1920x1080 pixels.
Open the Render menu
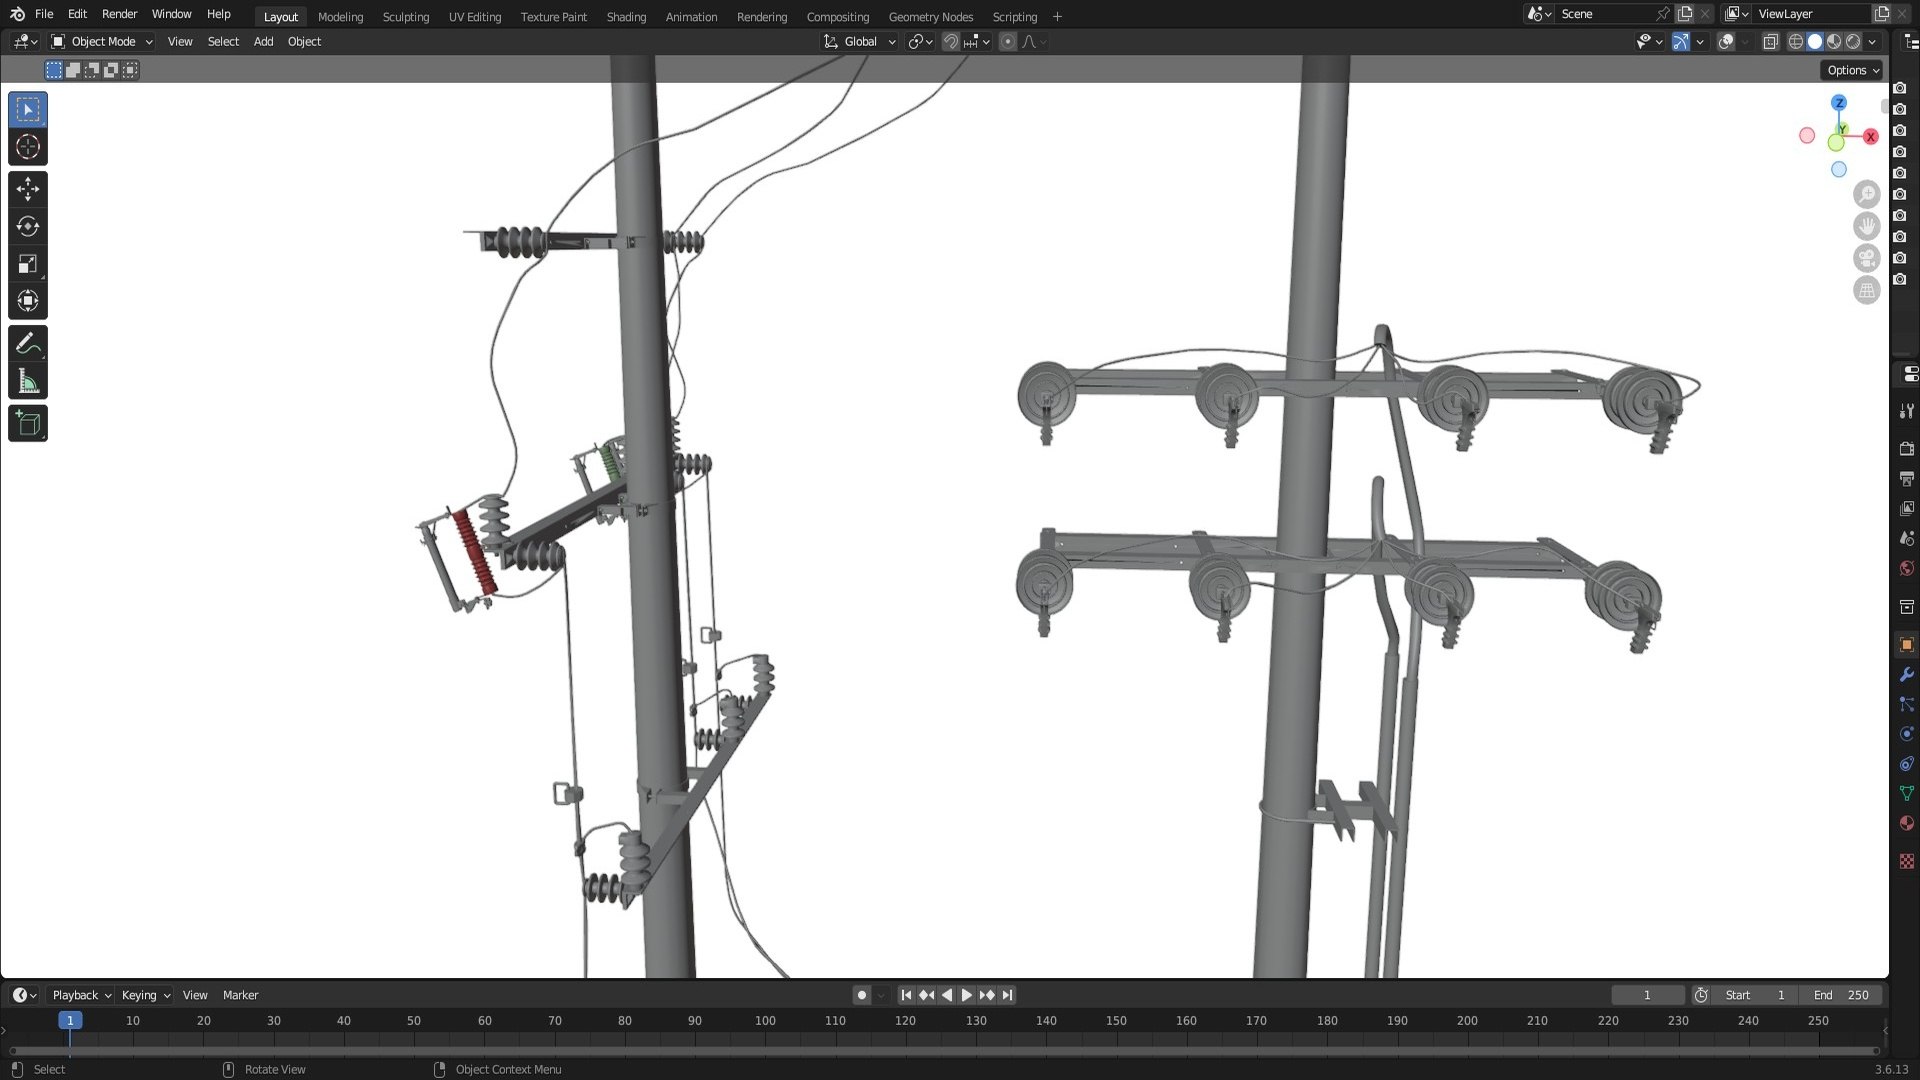click(119, 14)
